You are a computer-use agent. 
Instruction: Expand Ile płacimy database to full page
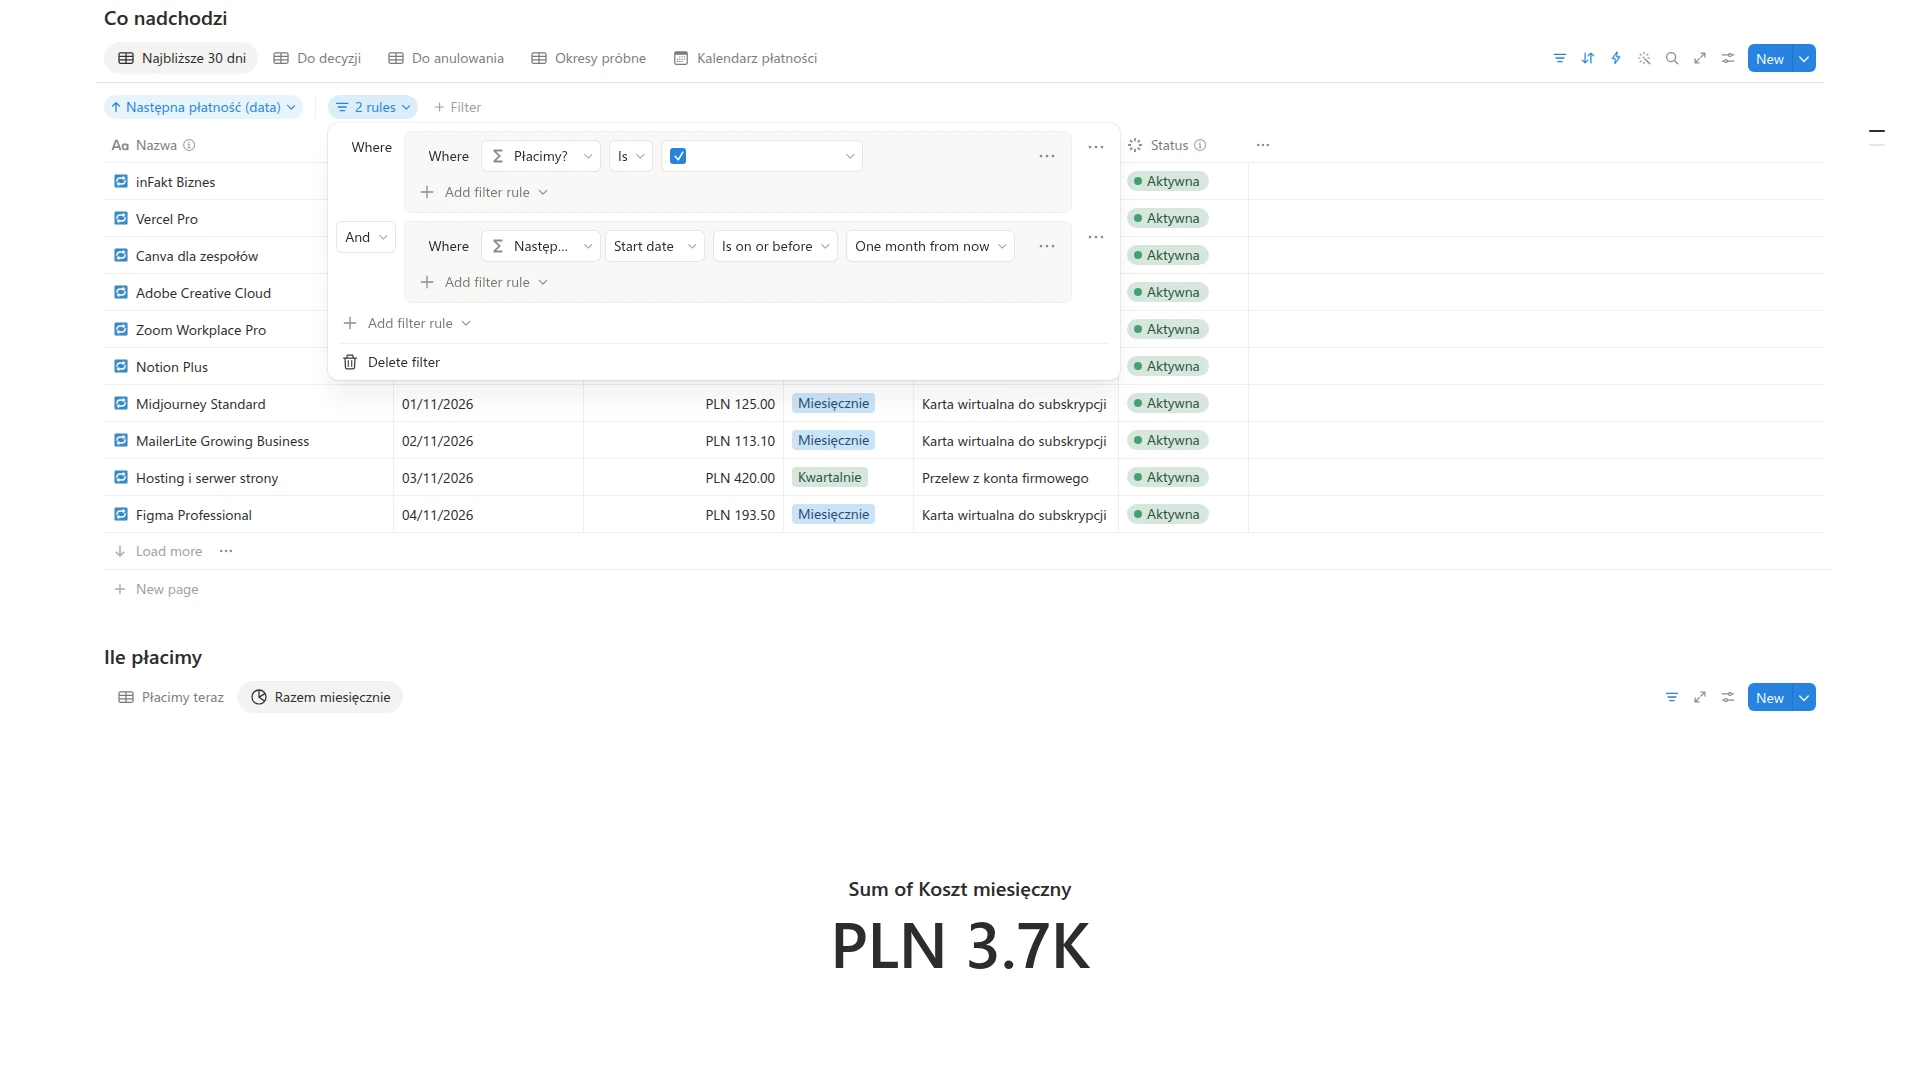1699,697
